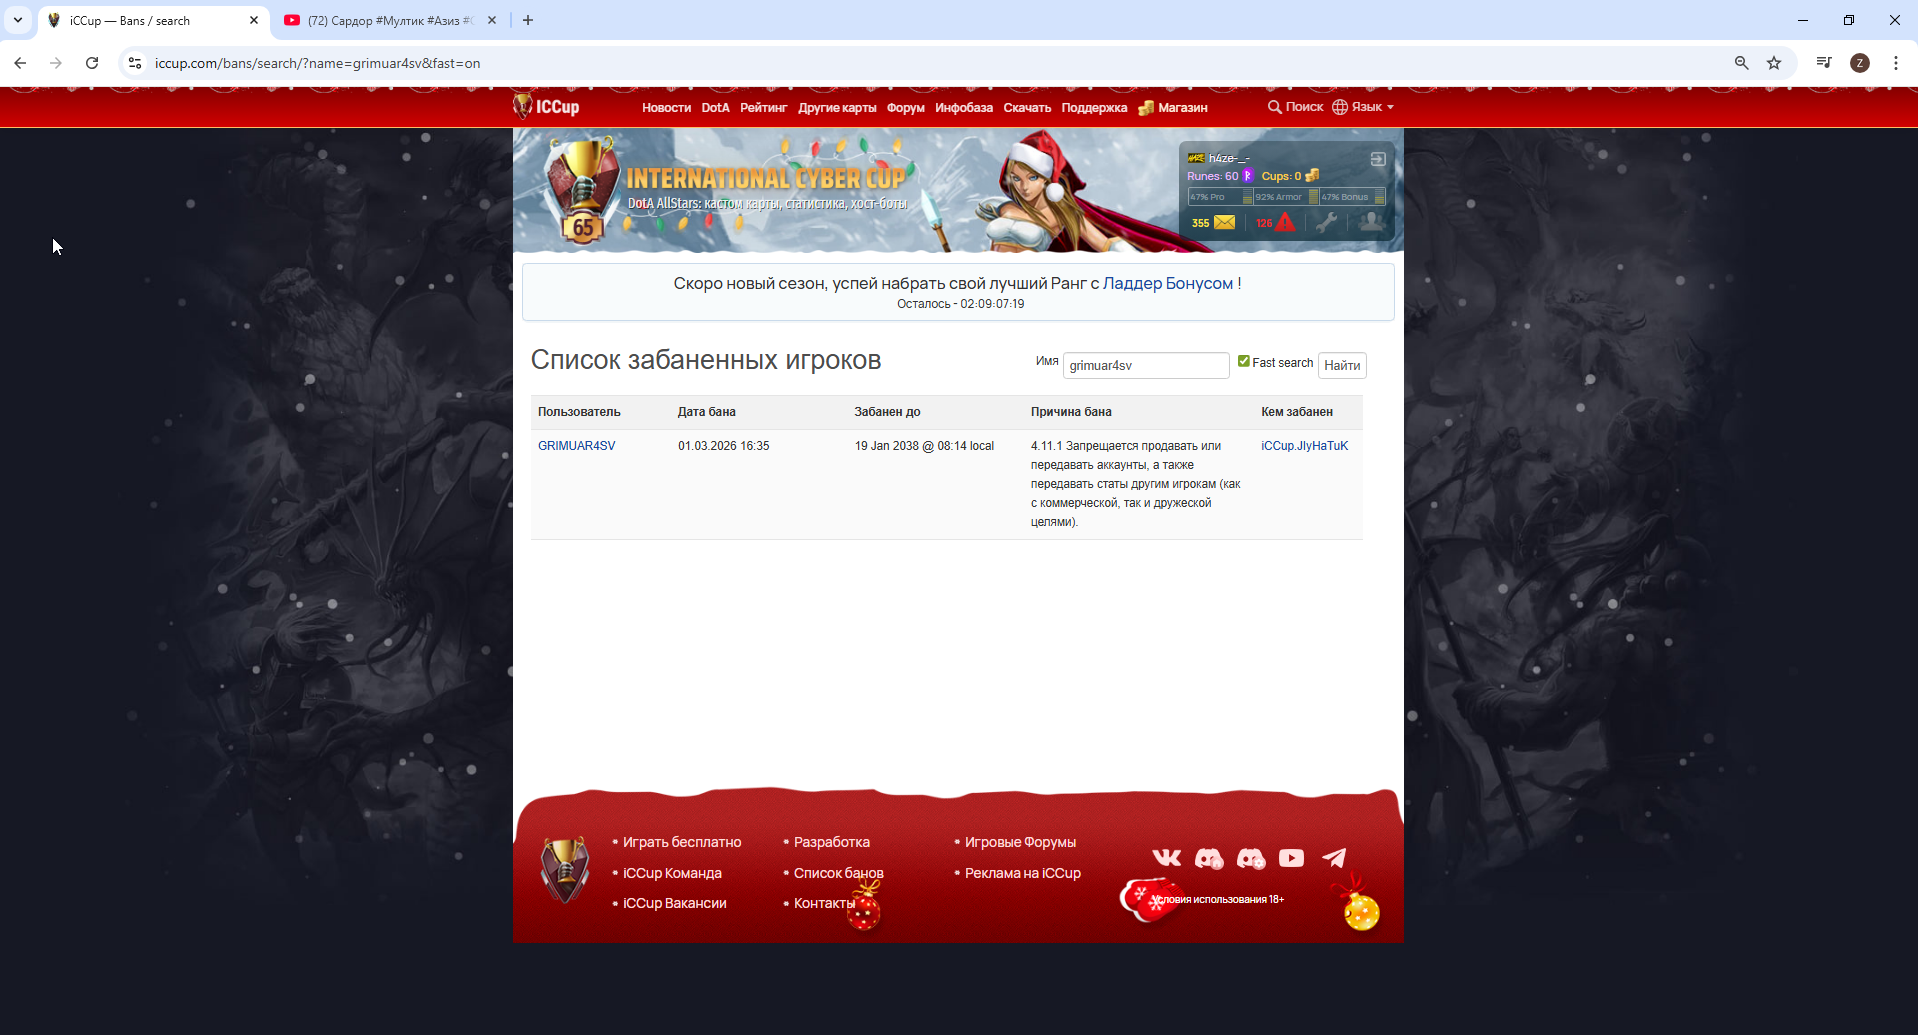This screenshot has width=1918, height=1035.
Task: Open the VK social link in footer
Action: tap(1166, 858)
